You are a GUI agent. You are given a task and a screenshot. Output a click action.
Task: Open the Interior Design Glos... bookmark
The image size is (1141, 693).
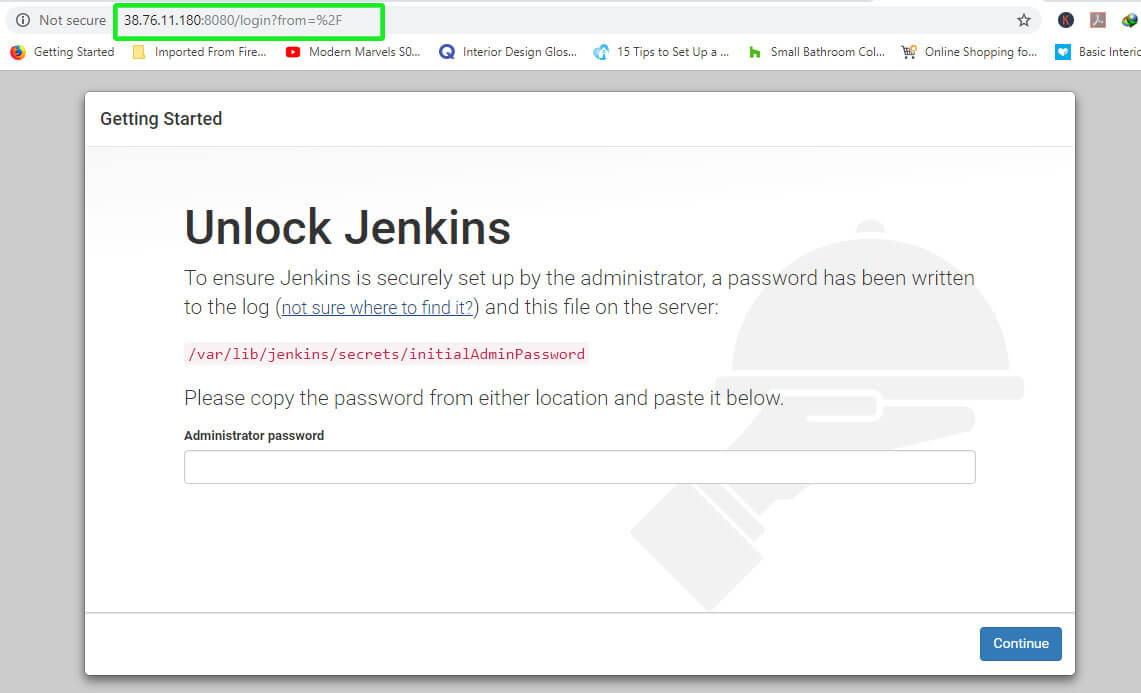(x=508, y=52)
